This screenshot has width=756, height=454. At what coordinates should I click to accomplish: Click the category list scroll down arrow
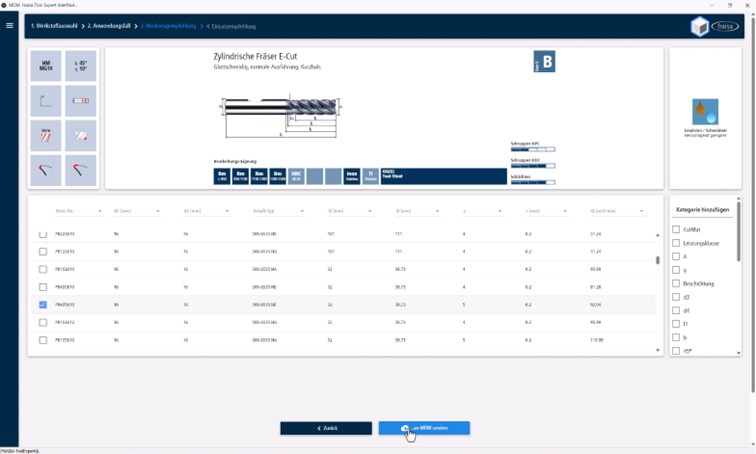pos(739,353)
